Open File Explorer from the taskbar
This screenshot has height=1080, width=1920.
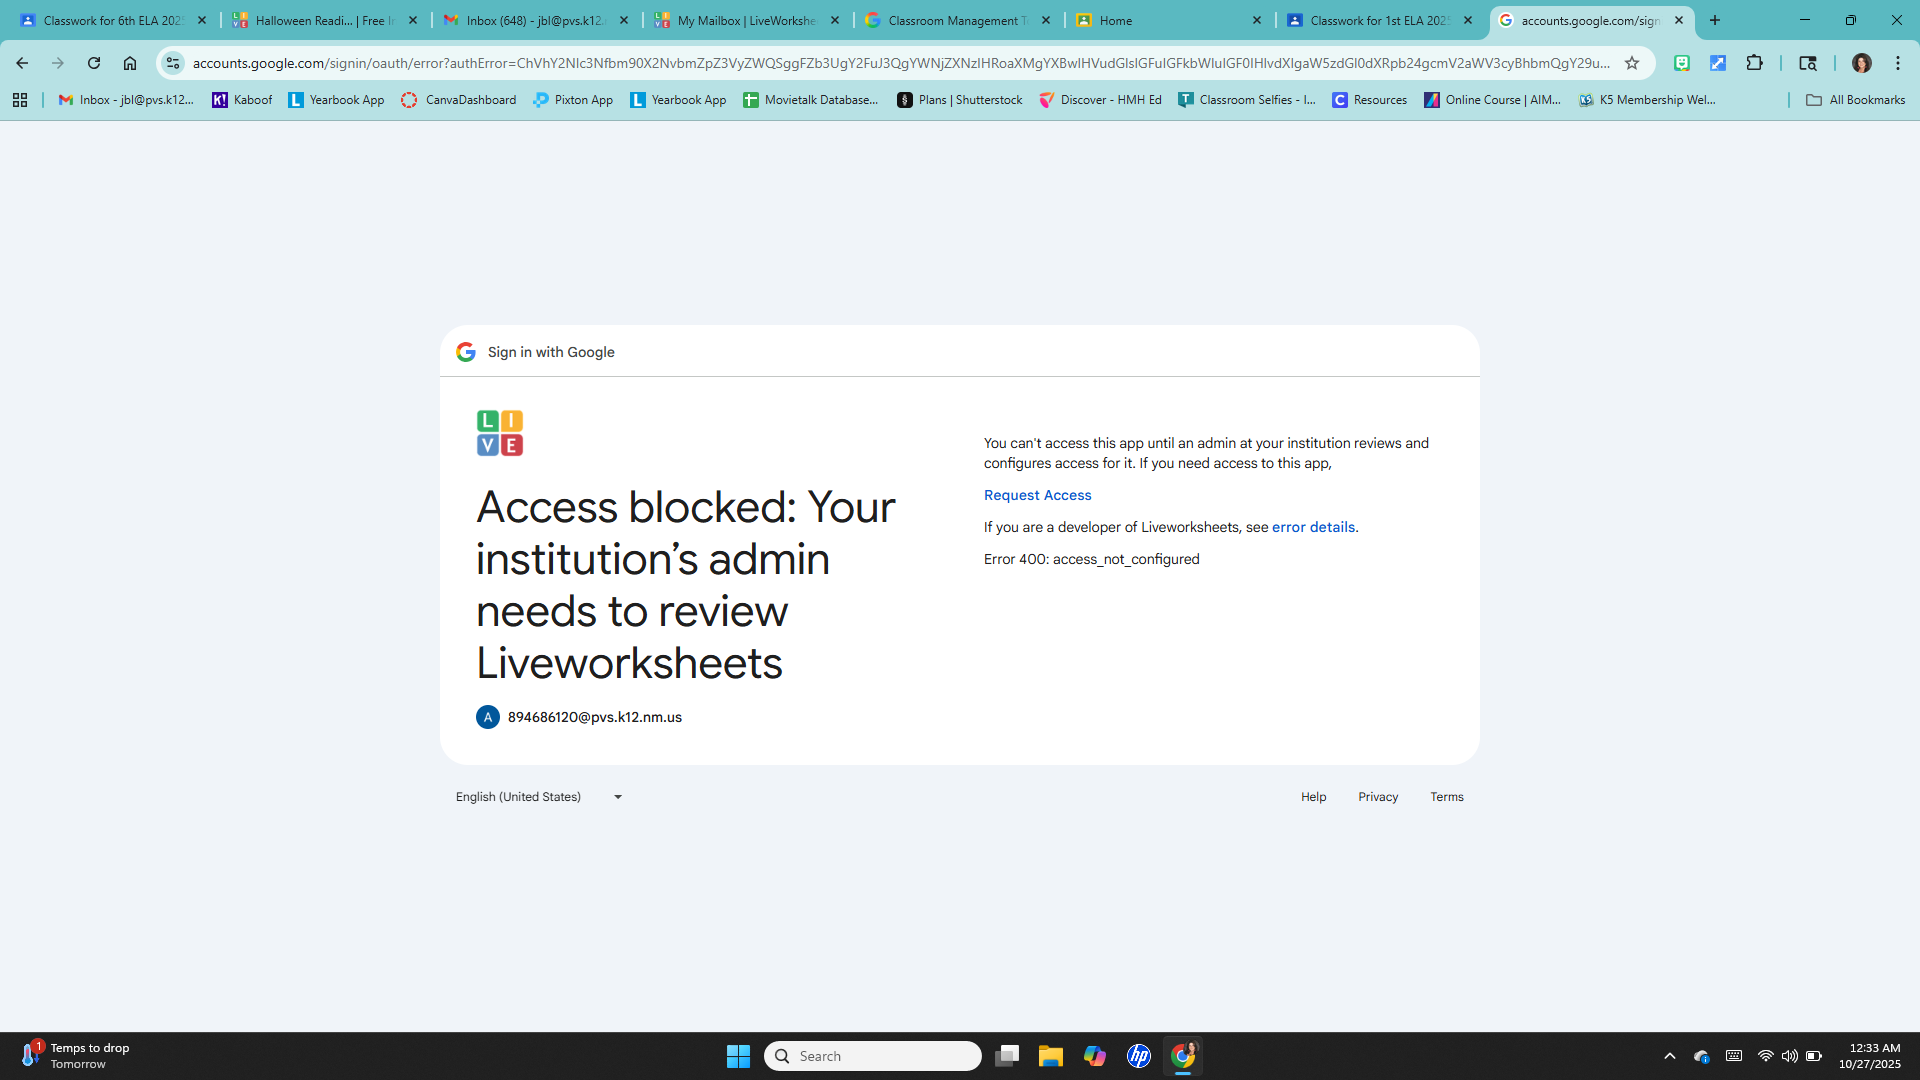(x=1050, y=1056)
